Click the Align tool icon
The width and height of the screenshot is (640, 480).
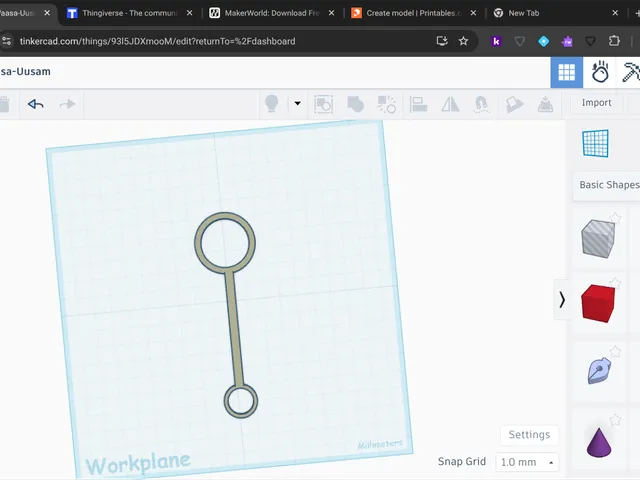[x=418, y=104]
